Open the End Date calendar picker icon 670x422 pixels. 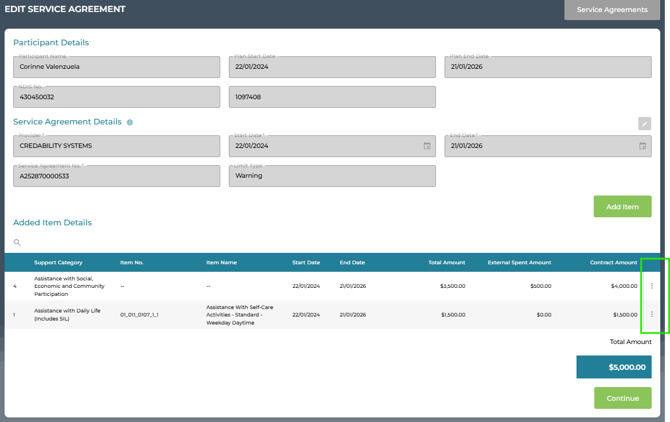click(x=643, y=146)
